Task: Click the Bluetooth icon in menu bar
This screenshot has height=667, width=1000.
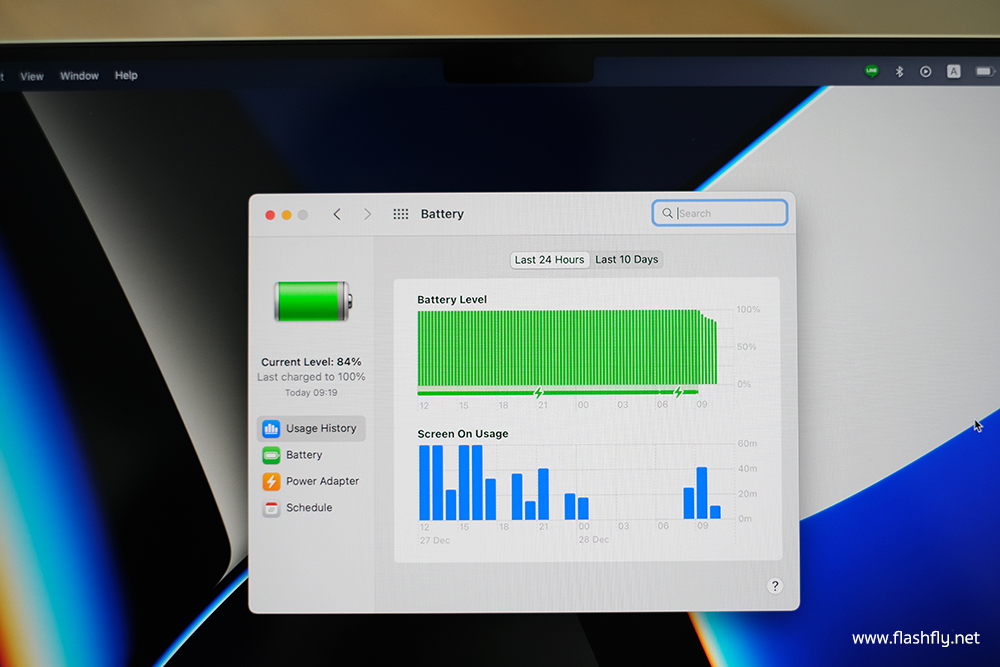Action: (x=899, y=71)
